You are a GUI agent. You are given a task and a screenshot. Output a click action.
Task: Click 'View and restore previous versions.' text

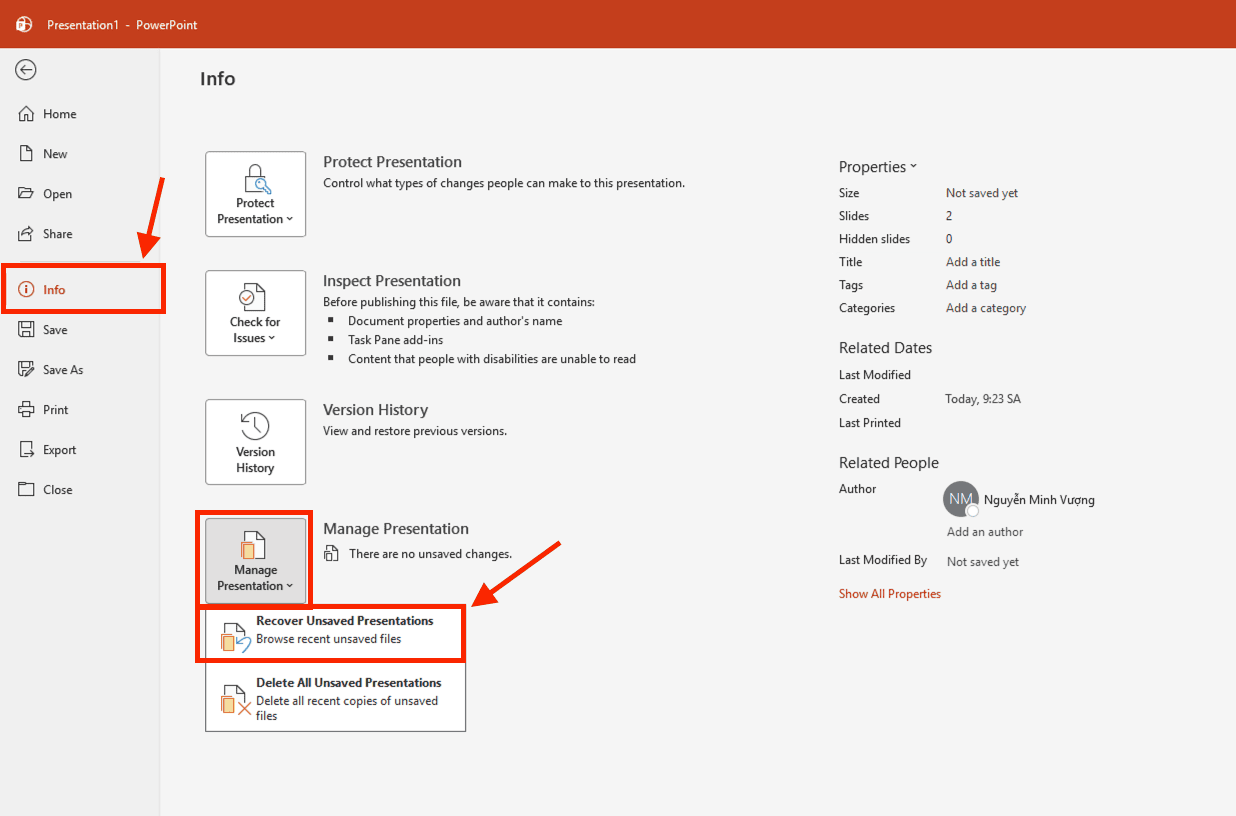pyautogui.click(x=415, y=431)
